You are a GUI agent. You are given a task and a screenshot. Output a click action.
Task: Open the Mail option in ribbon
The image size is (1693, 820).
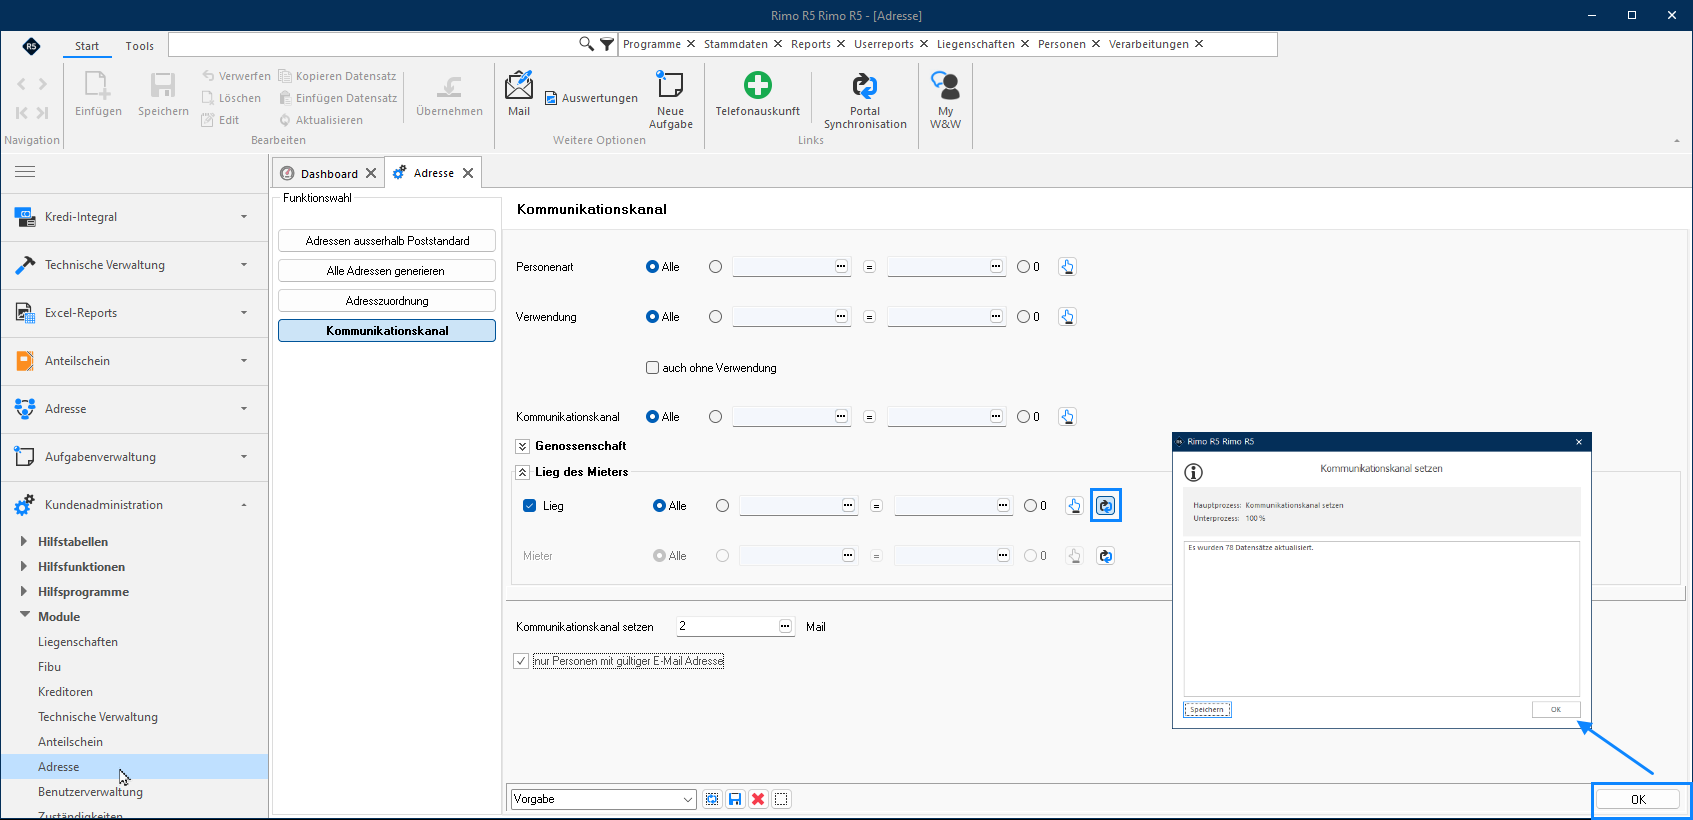point(519,93)
